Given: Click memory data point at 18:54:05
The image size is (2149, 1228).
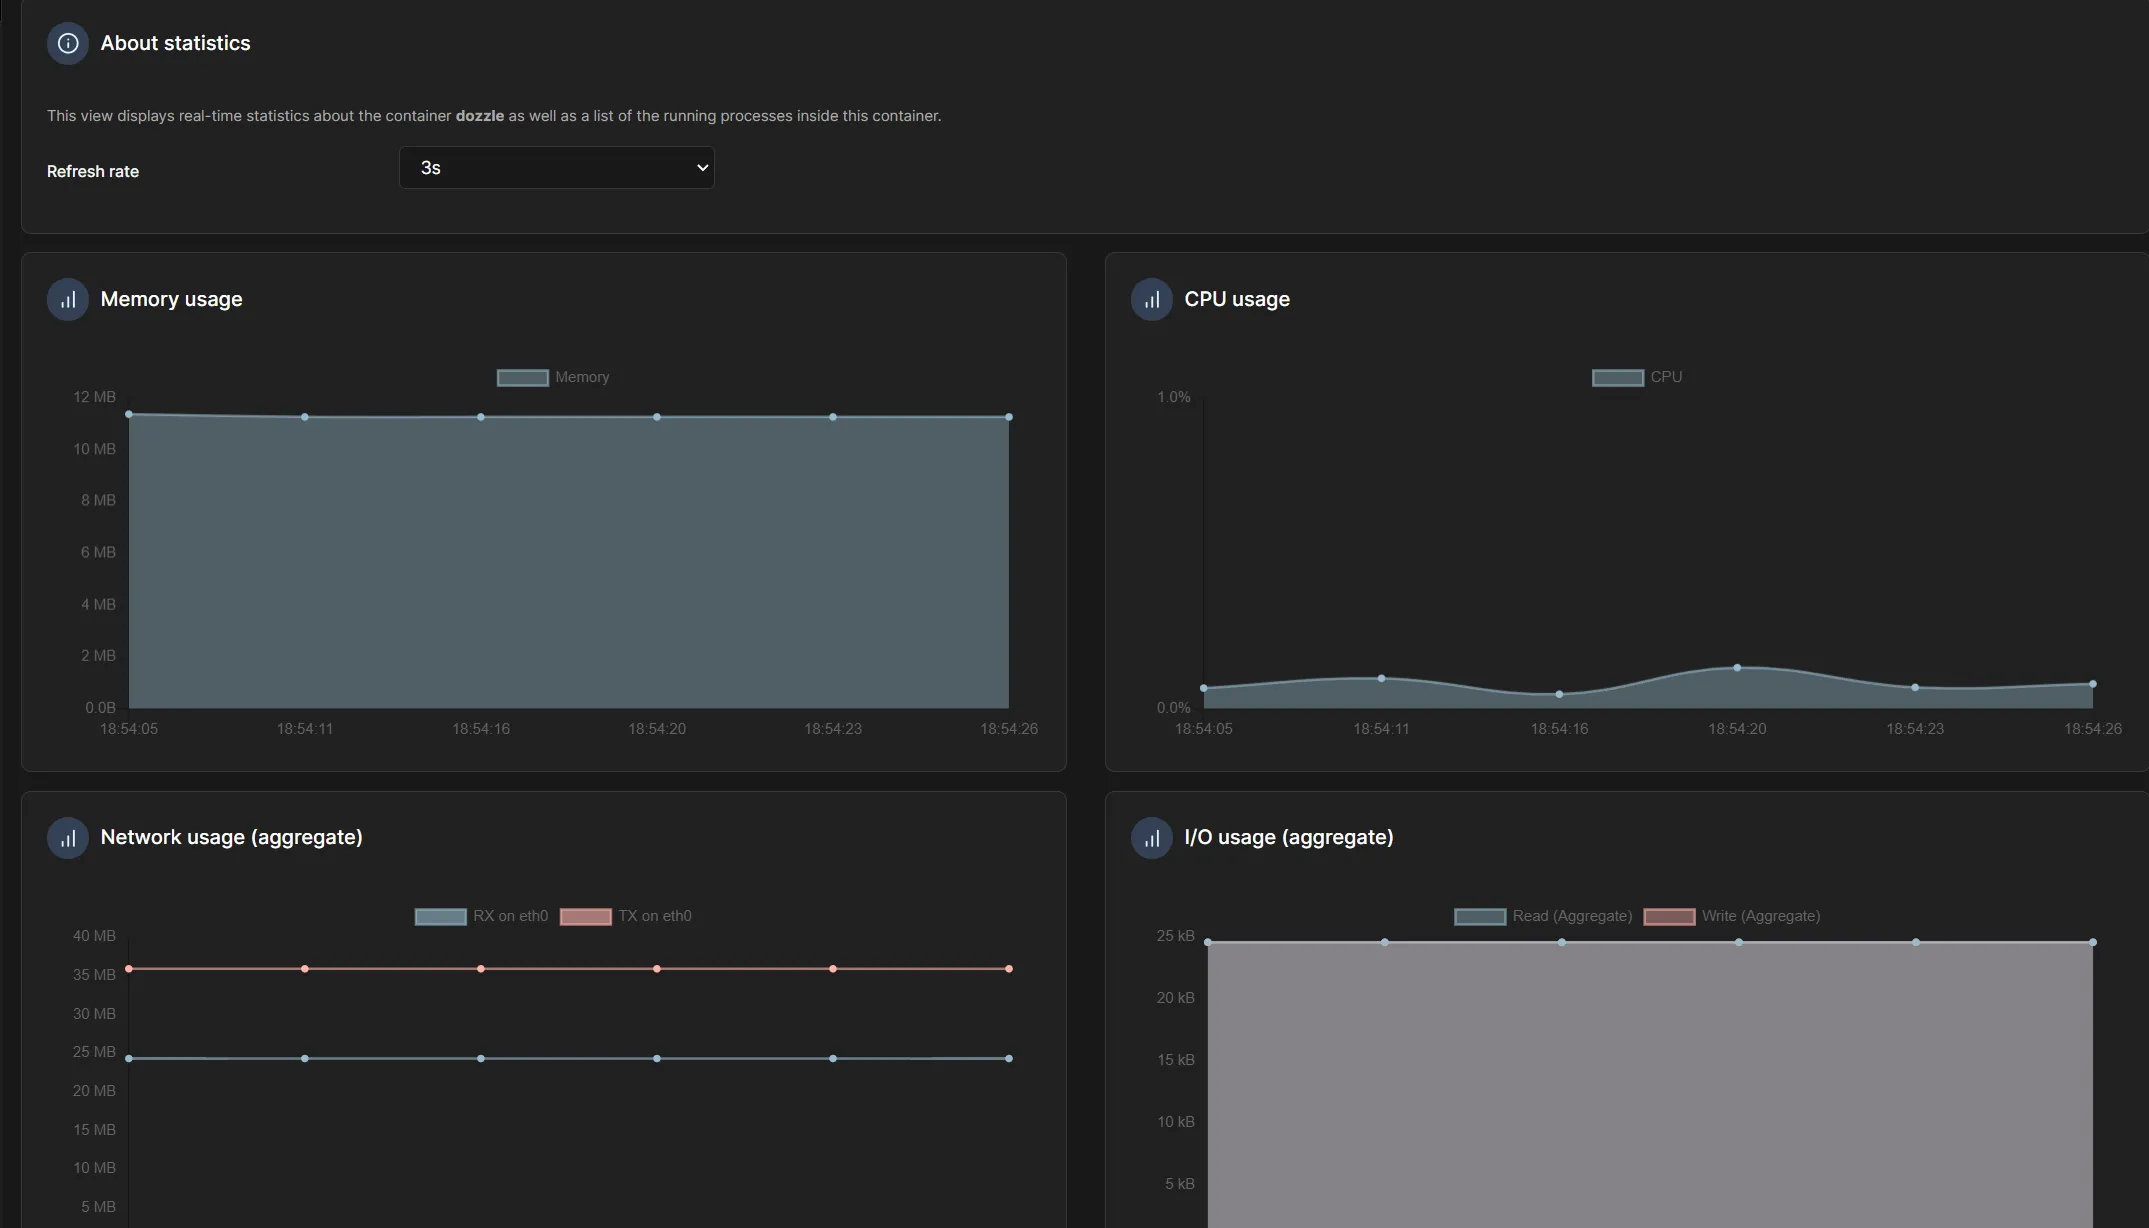Looking at the screenshot, I should click(x=129, y=414).
